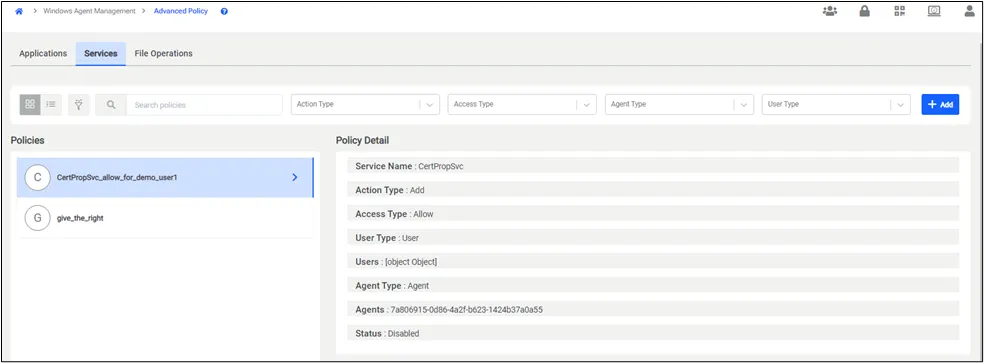Click the search magnifier icon

click(111, 105)
